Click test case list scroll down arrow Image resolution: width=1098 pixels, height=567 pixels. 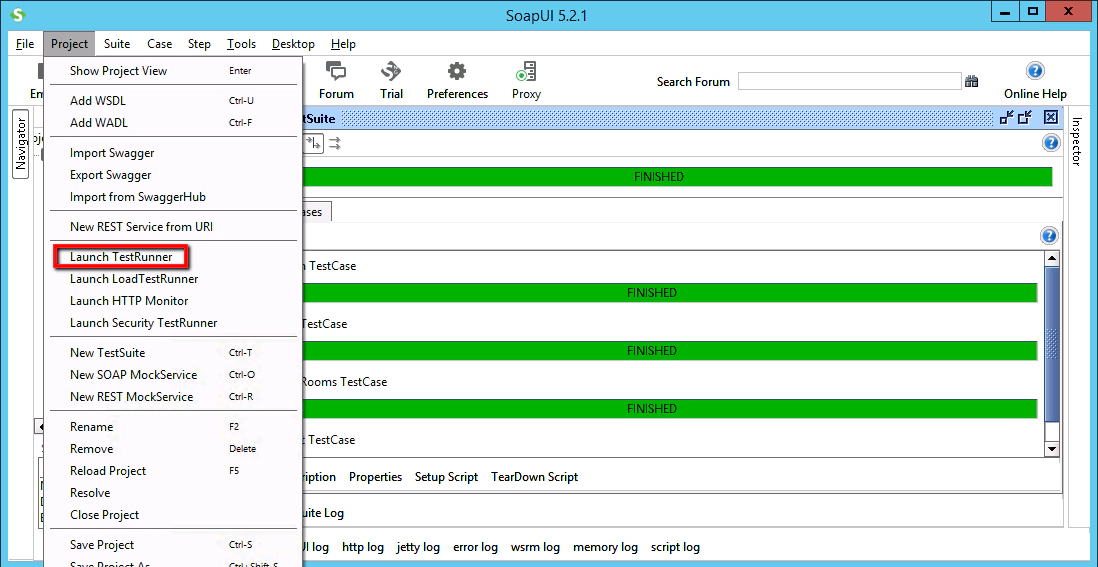1052,448
